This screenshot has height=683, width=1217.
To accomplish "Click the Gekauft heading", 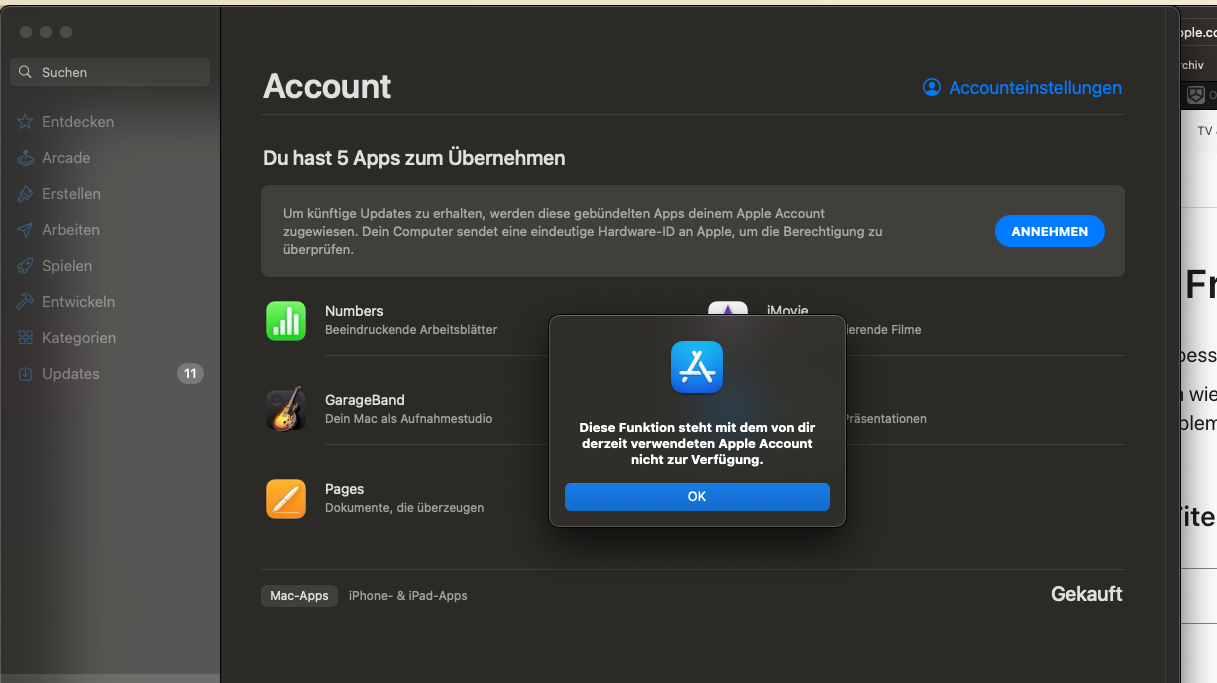I will (x=1086, y=594).
